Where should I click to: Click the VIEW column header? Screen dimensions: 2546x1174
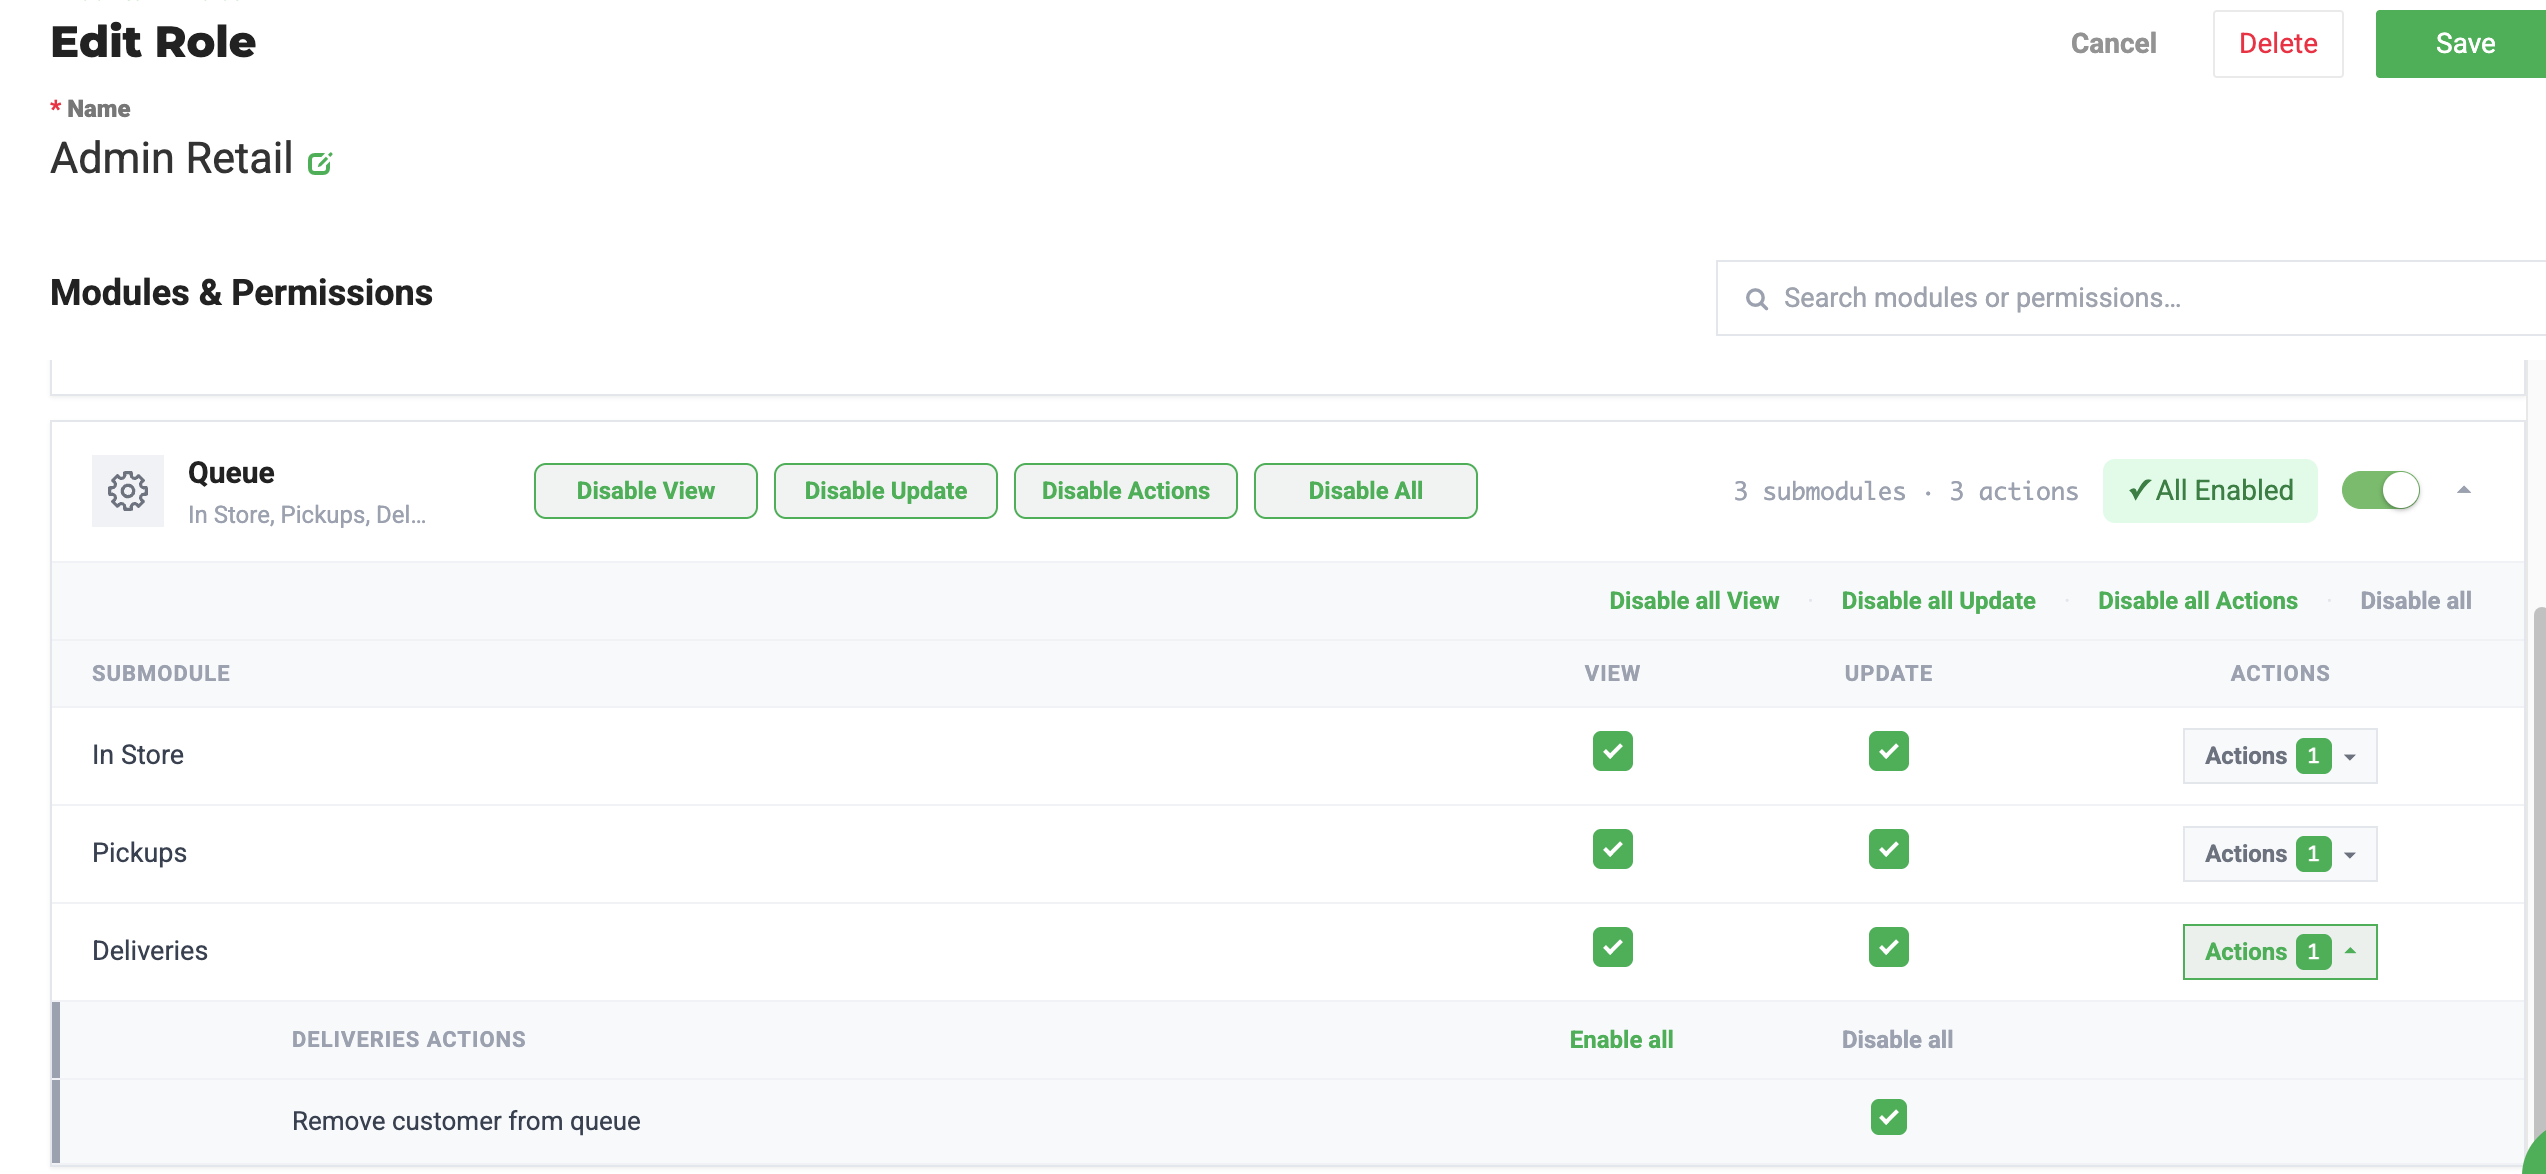click(1612, 674)
